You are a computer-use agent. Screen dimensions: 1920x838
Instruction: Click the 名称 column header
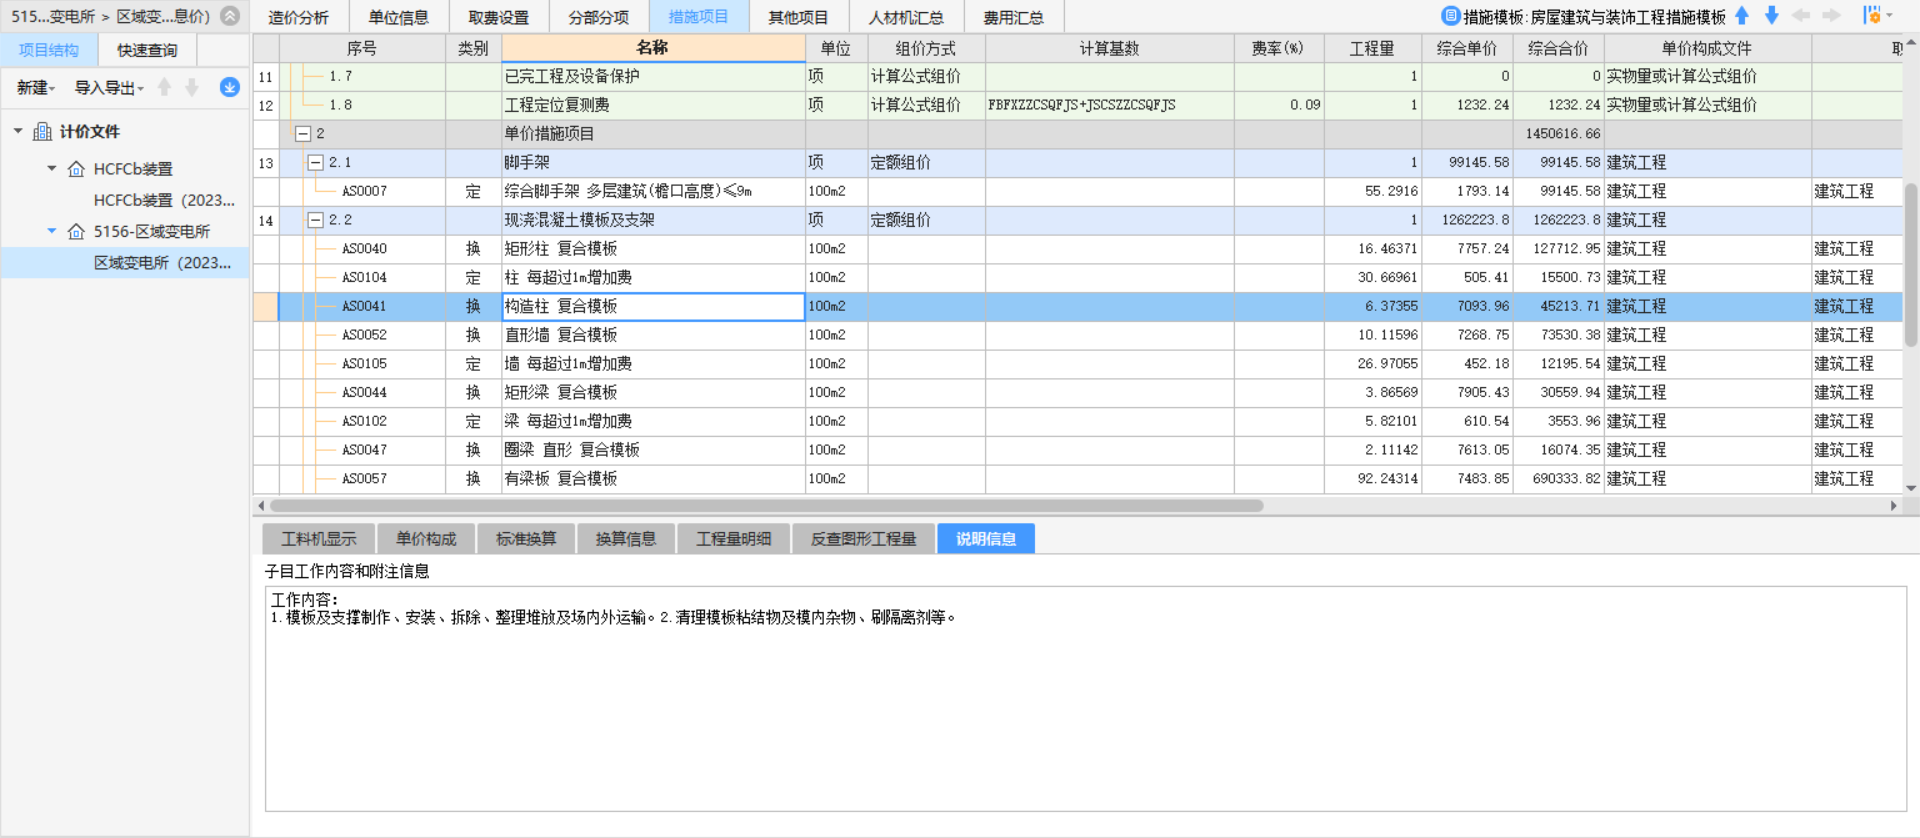tap(653, 48)
